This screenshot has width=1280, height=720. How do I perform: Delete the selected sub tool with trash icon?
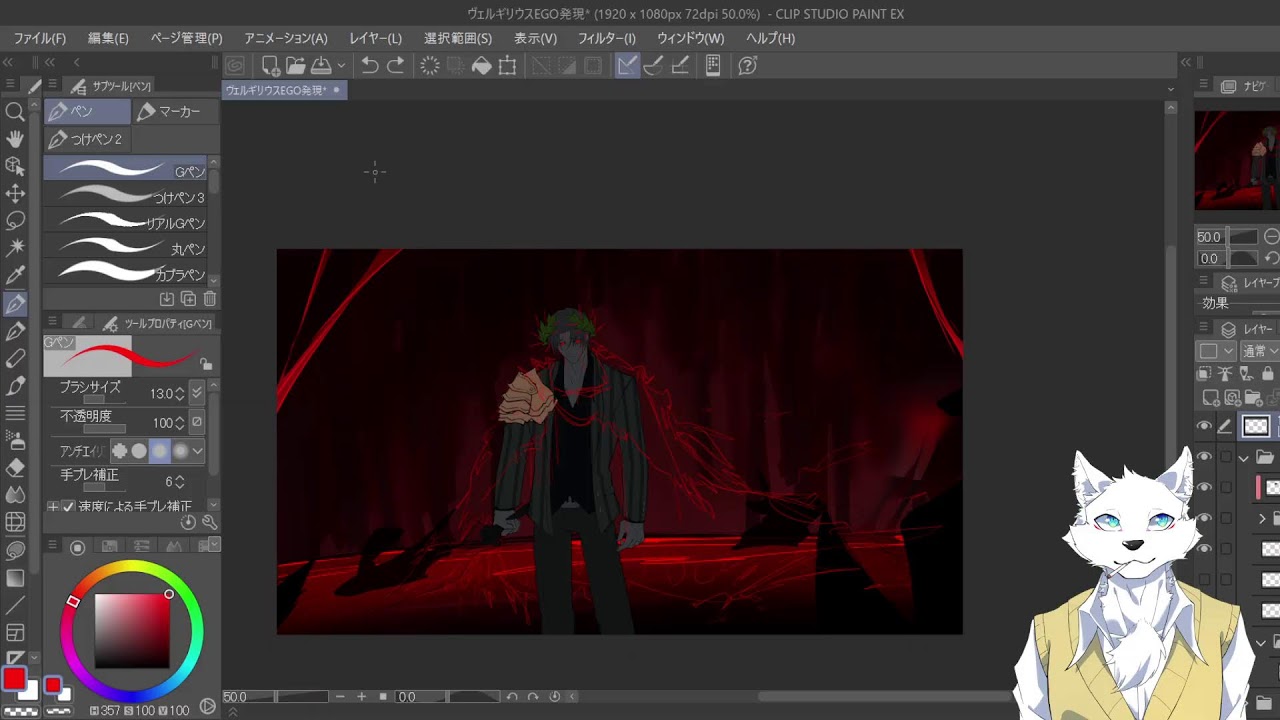tap(210, 299)
